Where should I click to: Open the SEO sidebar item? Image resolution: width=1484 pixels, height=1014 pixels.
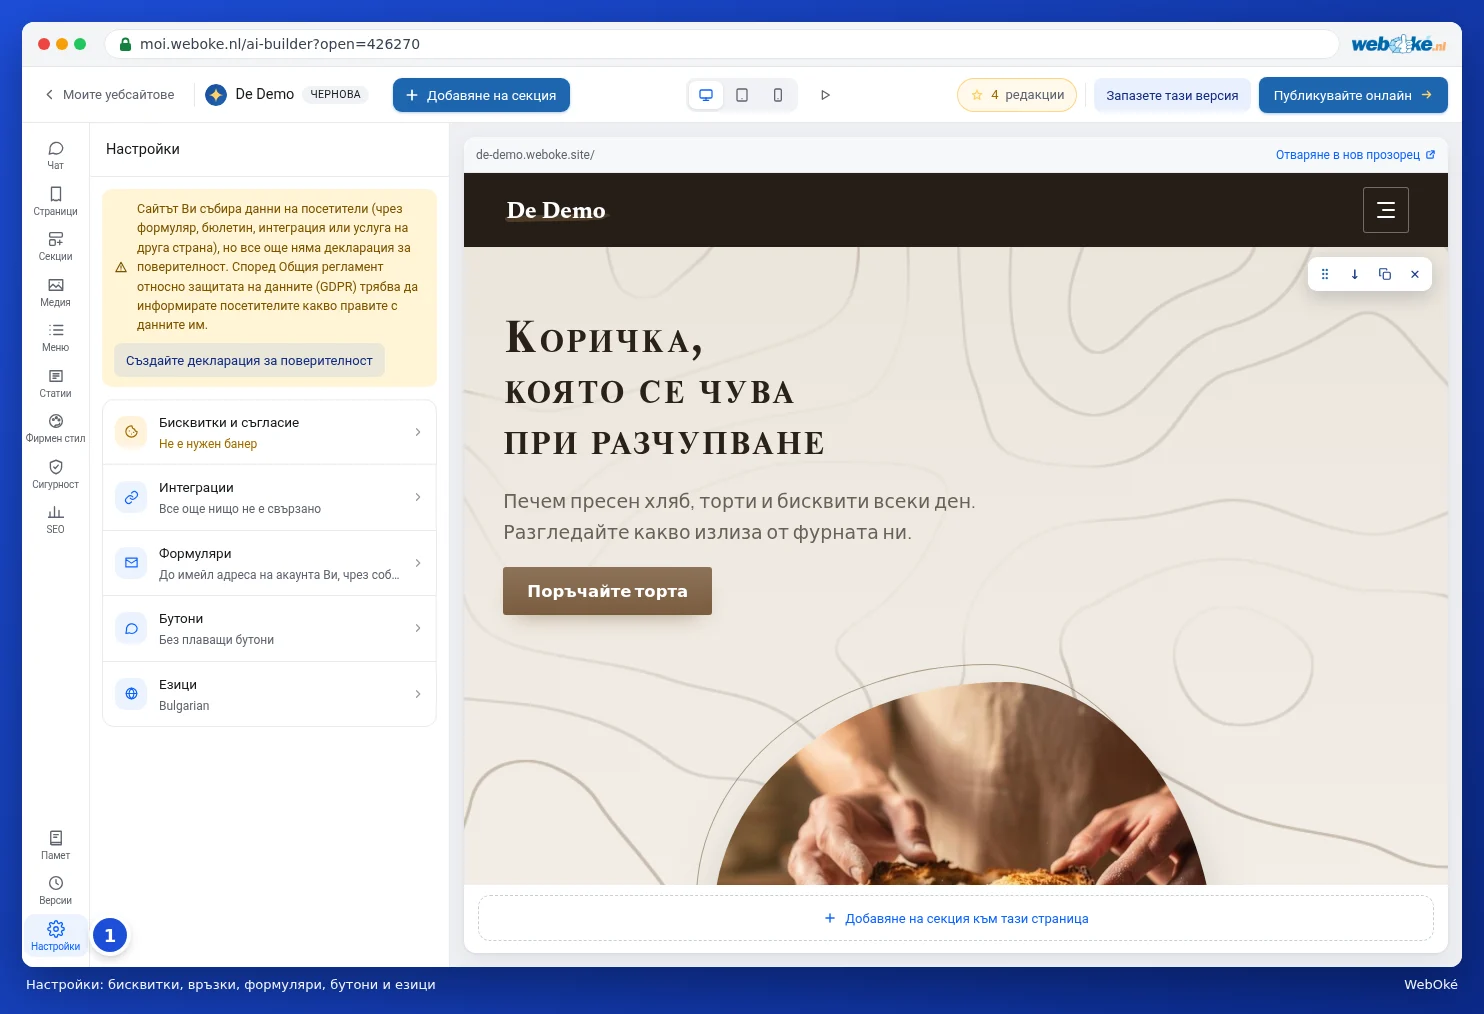55,519
